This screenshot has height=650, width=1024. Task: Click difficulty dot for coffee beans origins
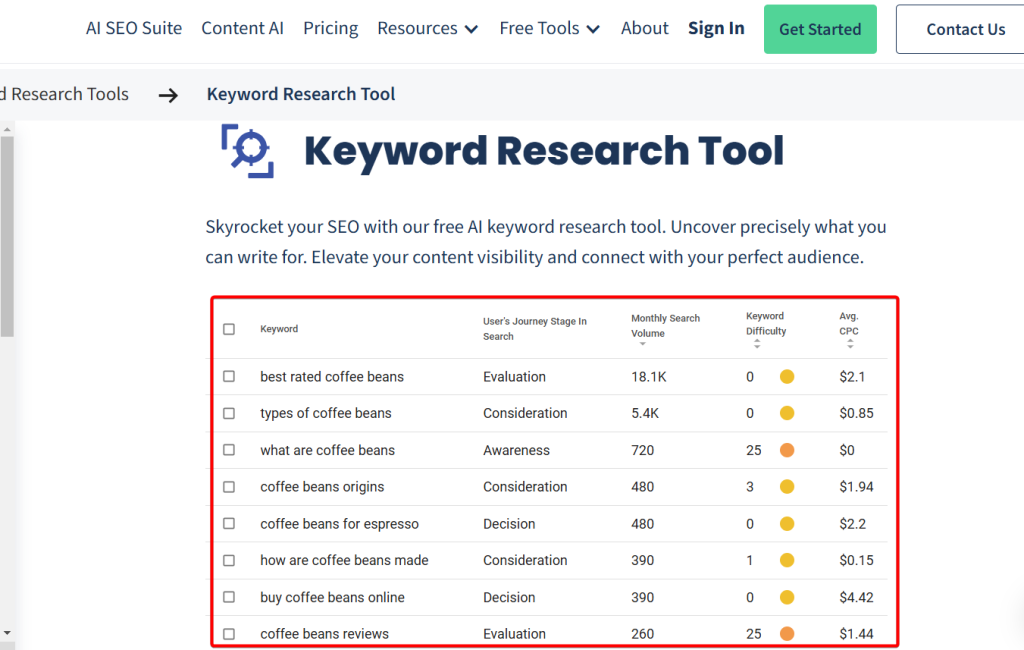787,487
